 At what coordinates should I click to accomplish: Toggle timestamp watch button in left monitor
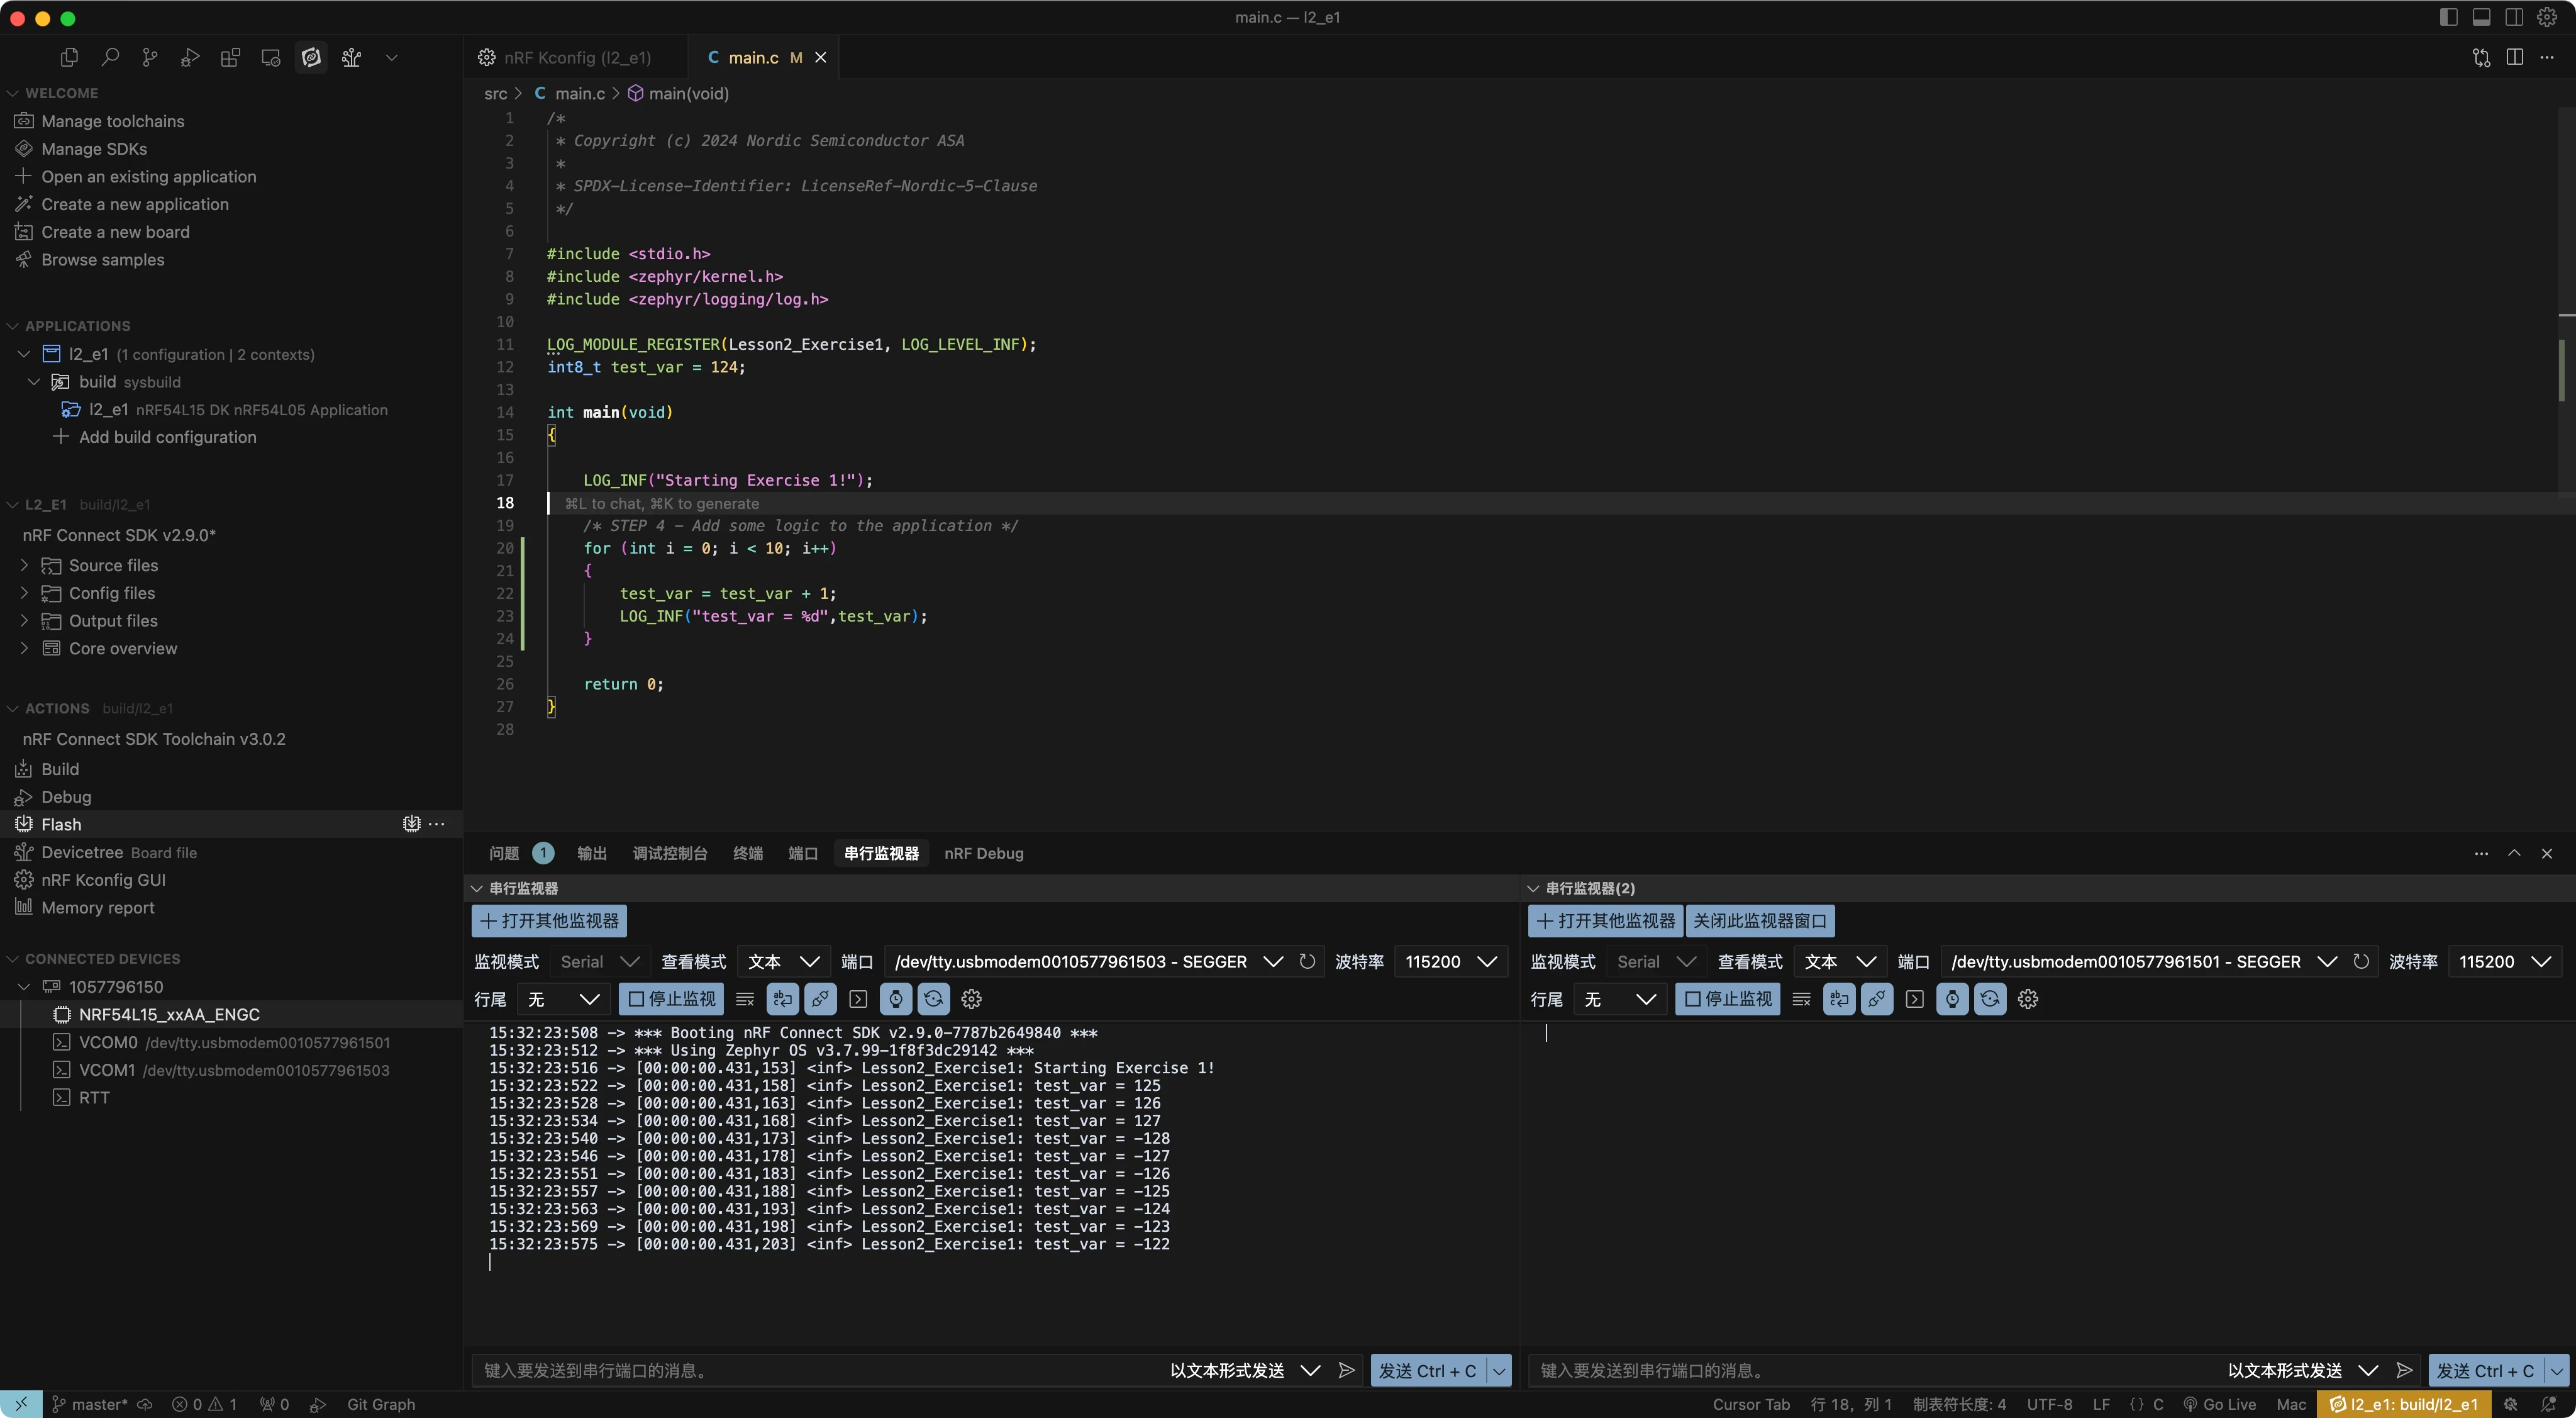click(896, 999)
